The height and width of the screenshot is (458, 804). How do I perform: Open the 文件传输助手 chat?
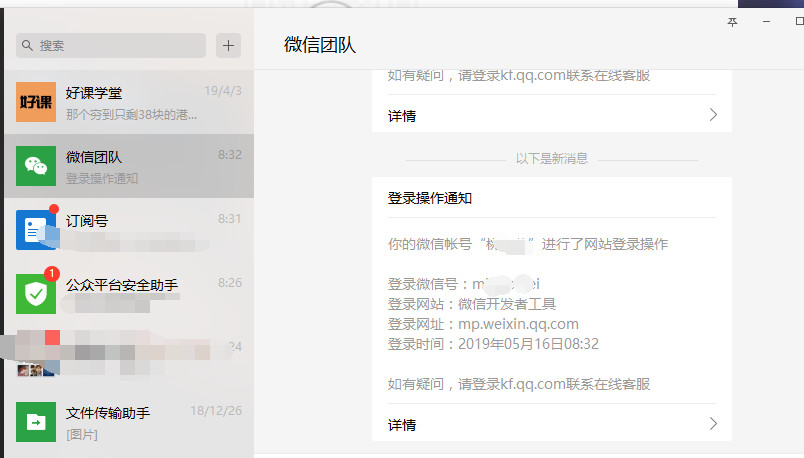tap(129, 423)
